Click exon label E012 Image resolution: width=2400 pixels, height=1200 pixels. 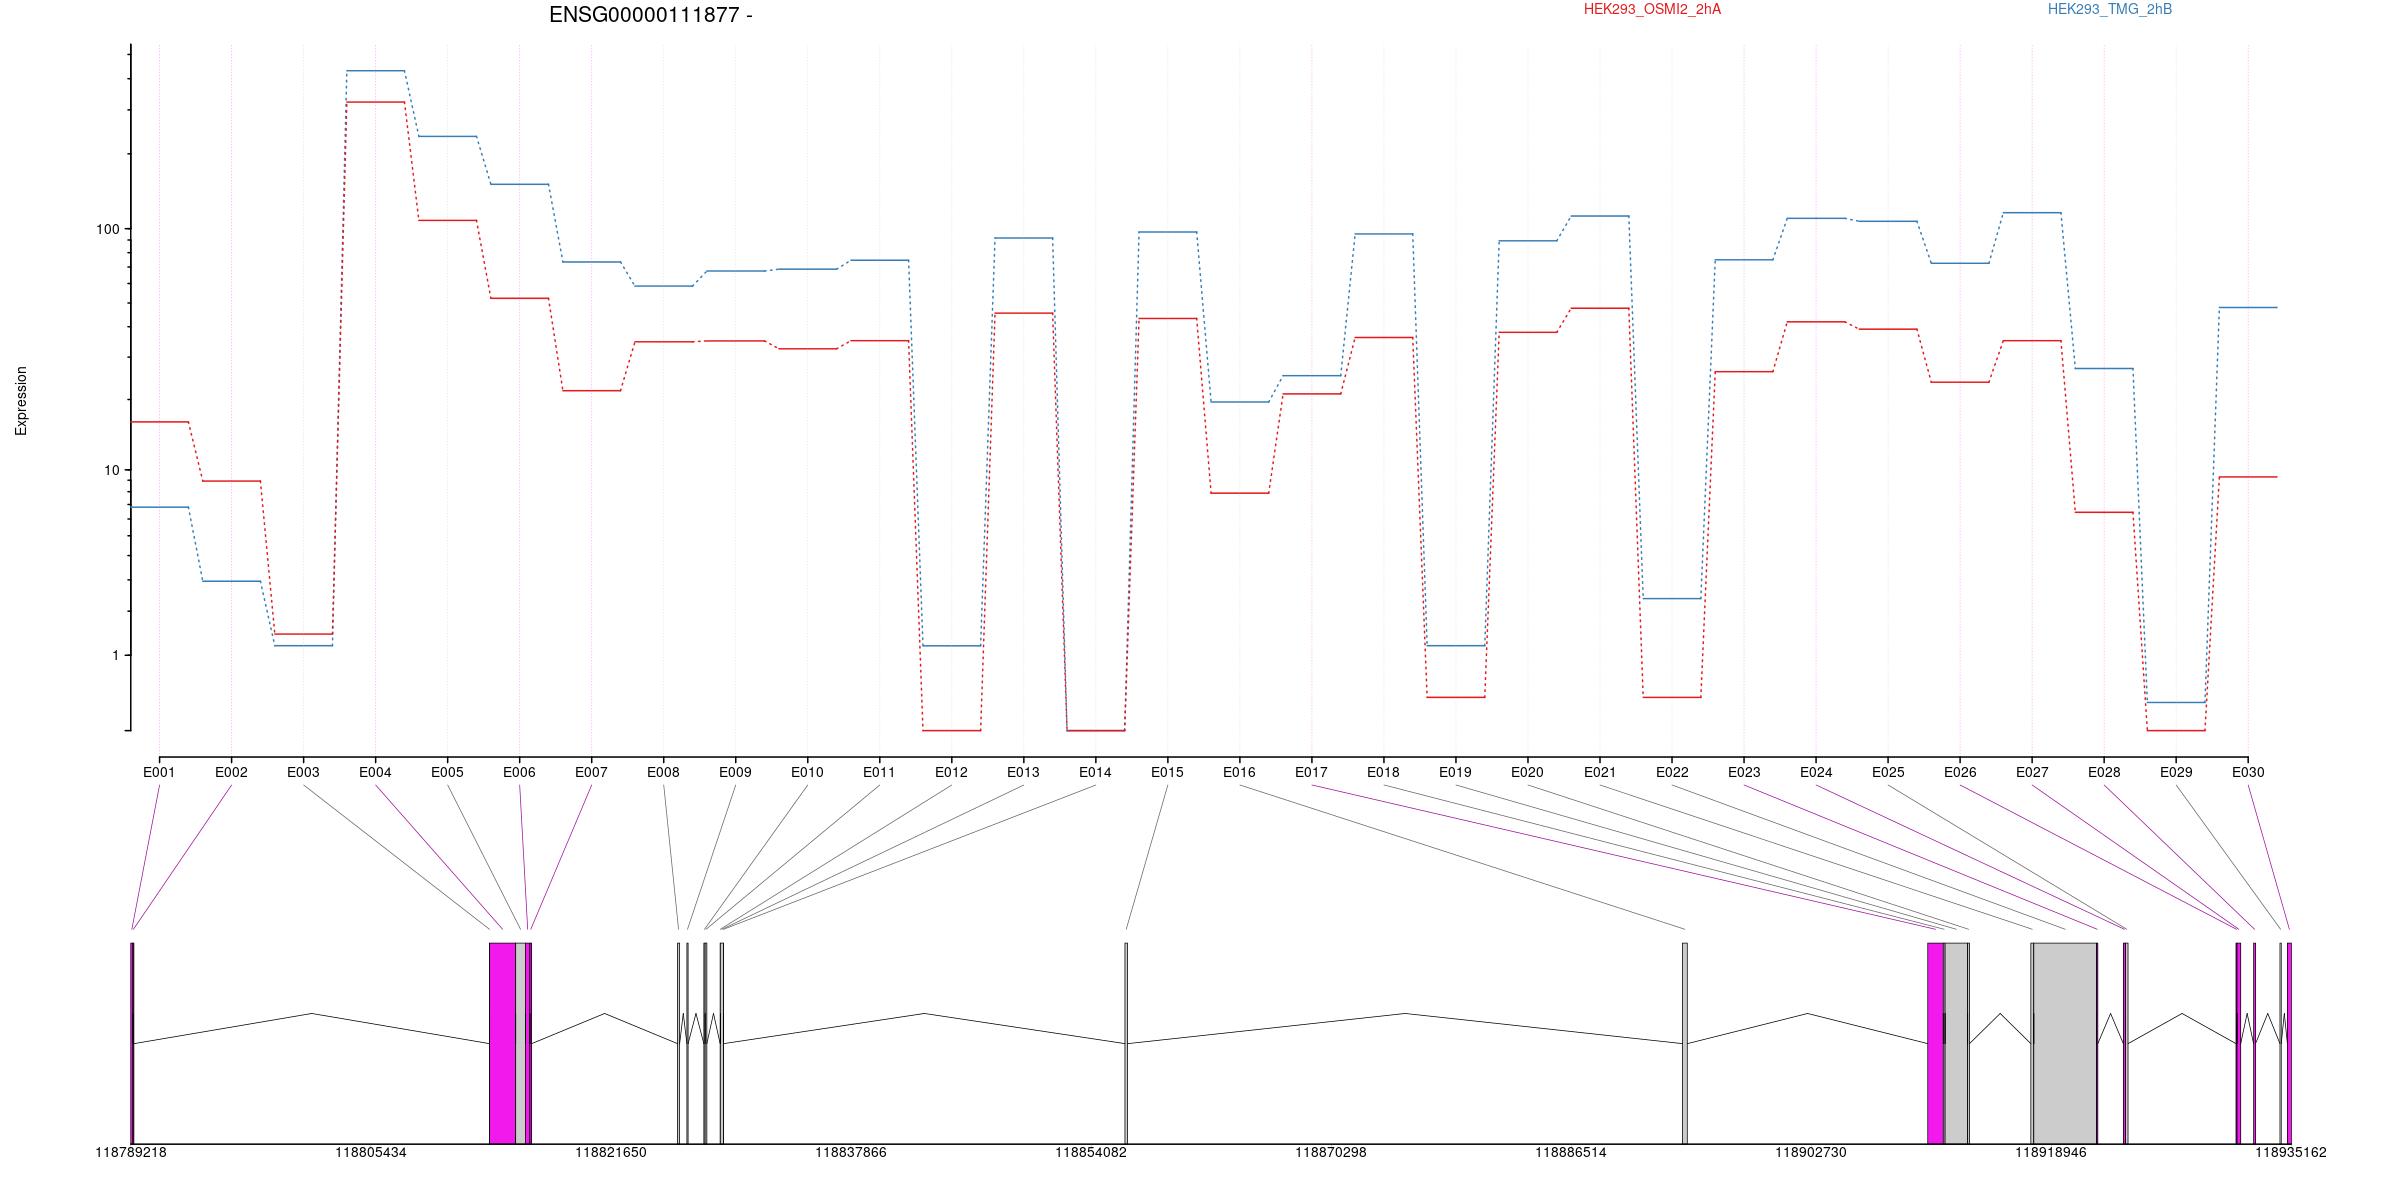pyautogui.click(x=951, y=772)
